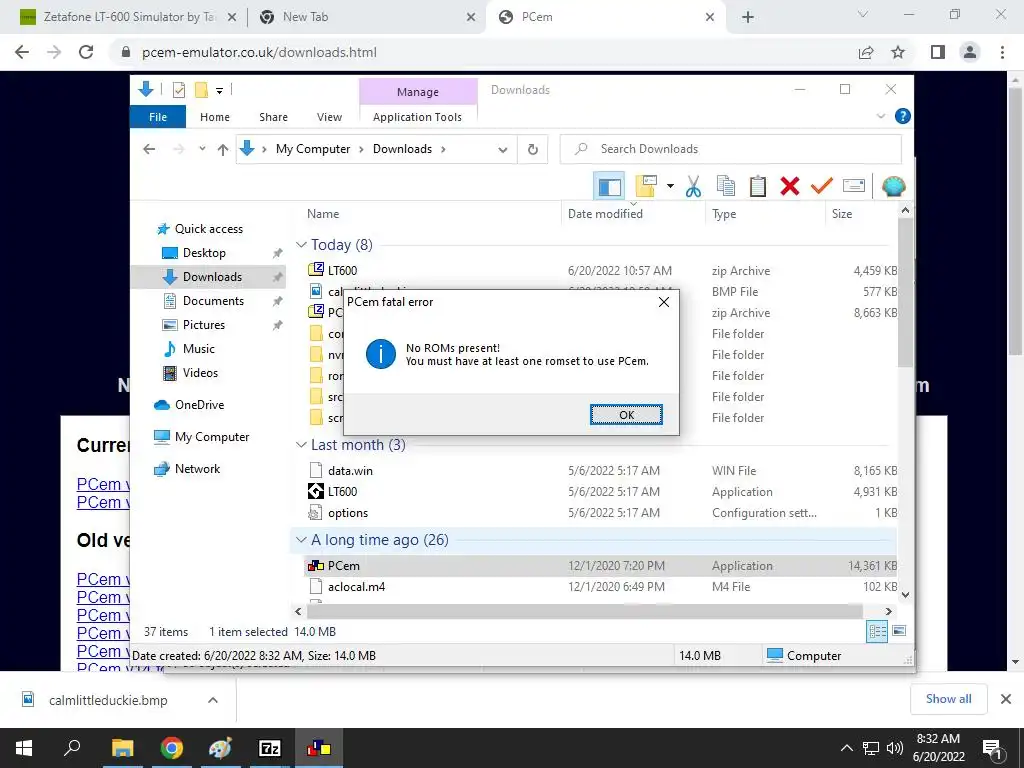Click New Folder icon in quick access toolbar
Screen dimensions: 1024x768
pyautogui.click(x=201, y=90)
